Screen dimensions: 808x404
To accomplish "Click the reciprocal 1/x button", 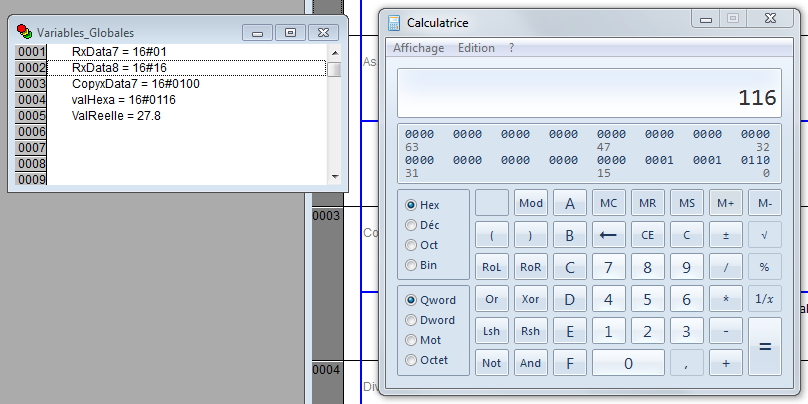I will click(x=764, y=299).
